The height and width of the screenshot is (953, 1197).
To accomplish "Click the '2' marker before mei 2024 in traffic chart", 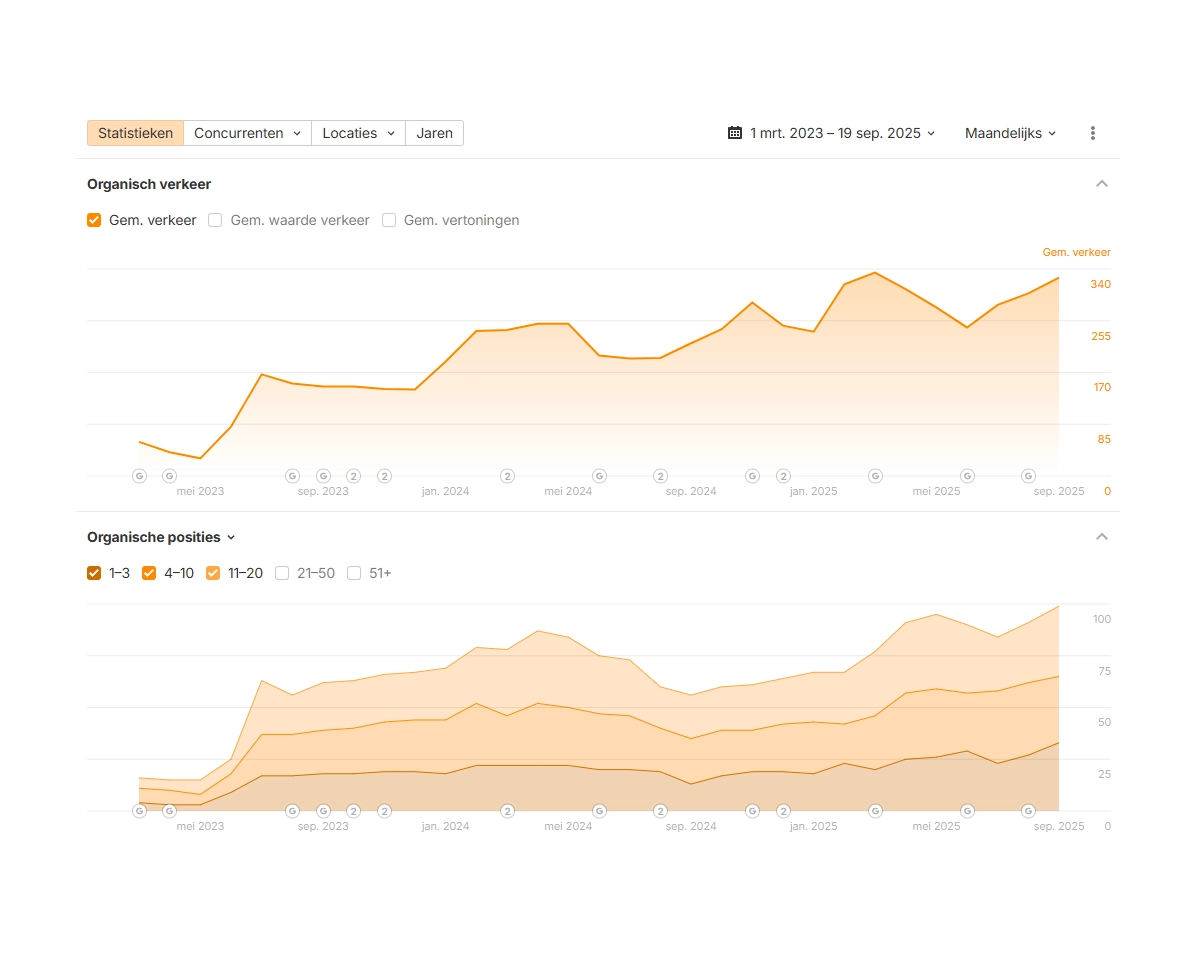I will (x=507, y=476).
